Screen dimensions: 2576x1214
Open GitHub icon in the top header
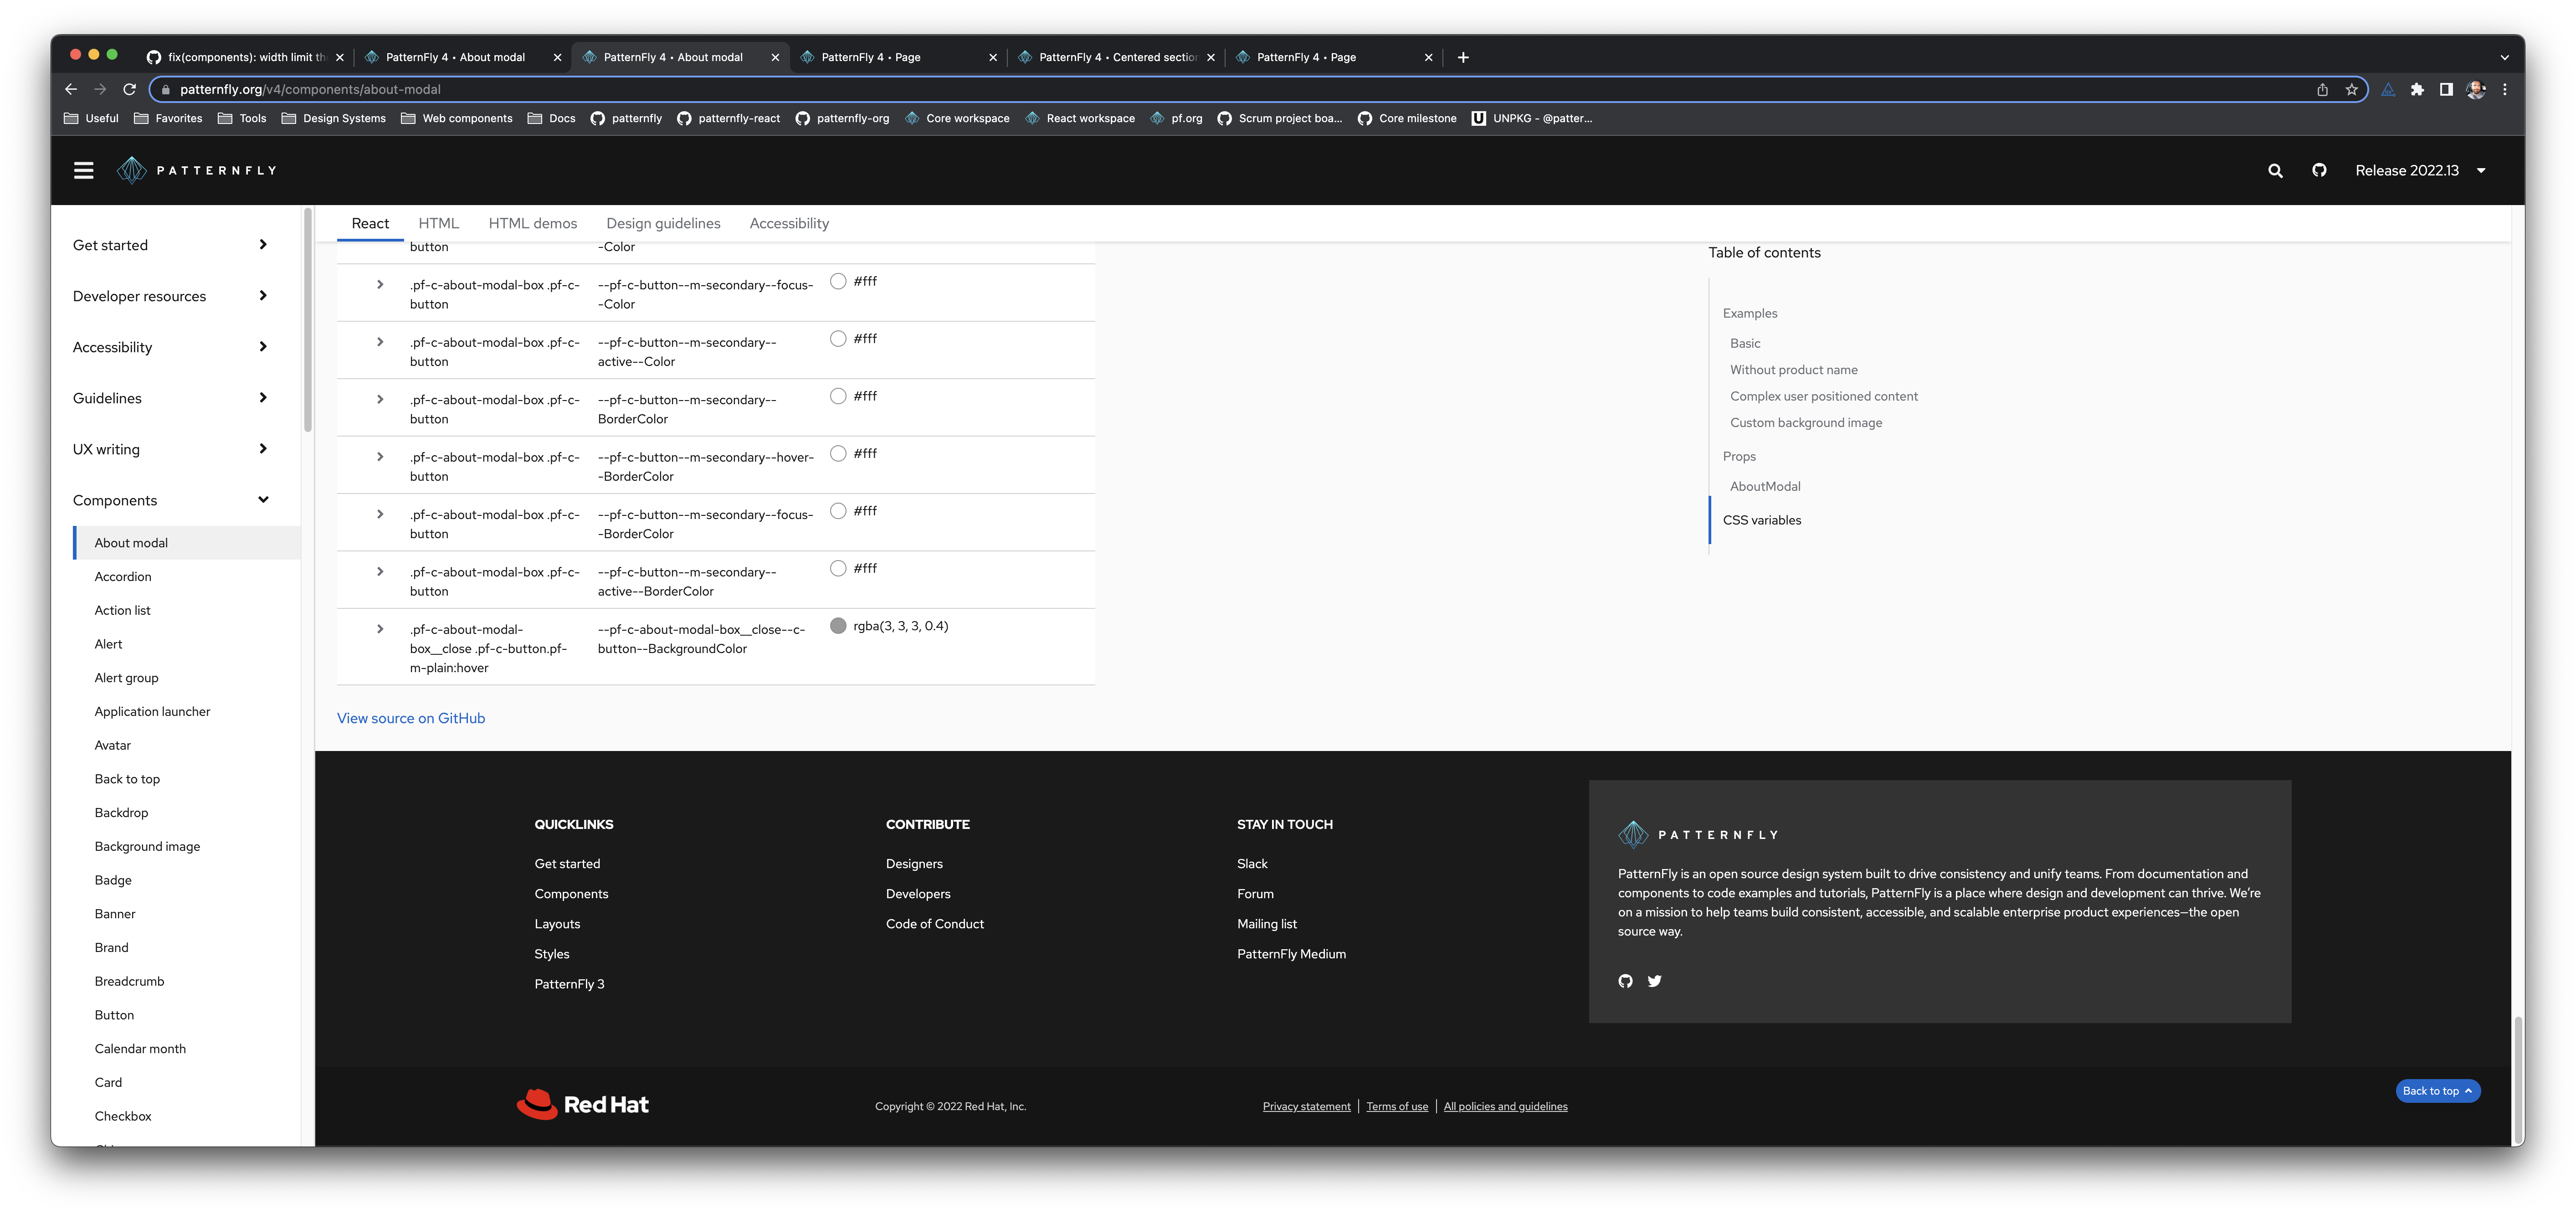(2319, 170)
